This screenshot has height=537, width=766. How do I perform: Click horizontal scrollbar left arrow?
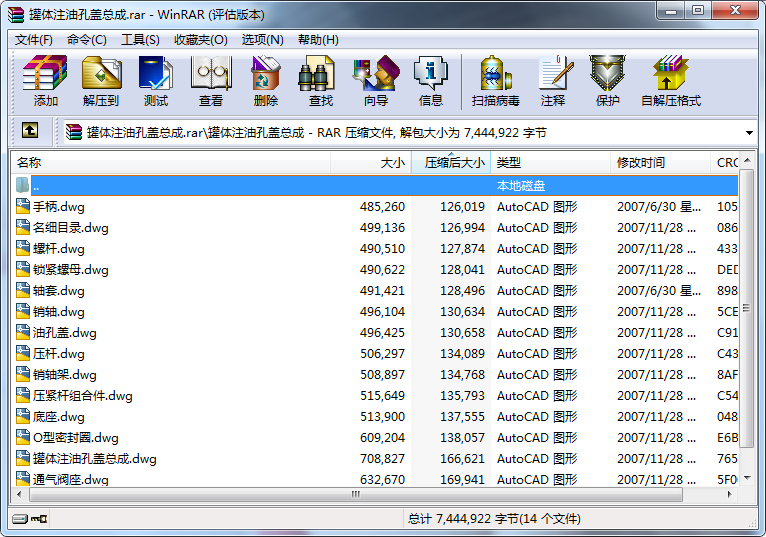coord(19,494)
